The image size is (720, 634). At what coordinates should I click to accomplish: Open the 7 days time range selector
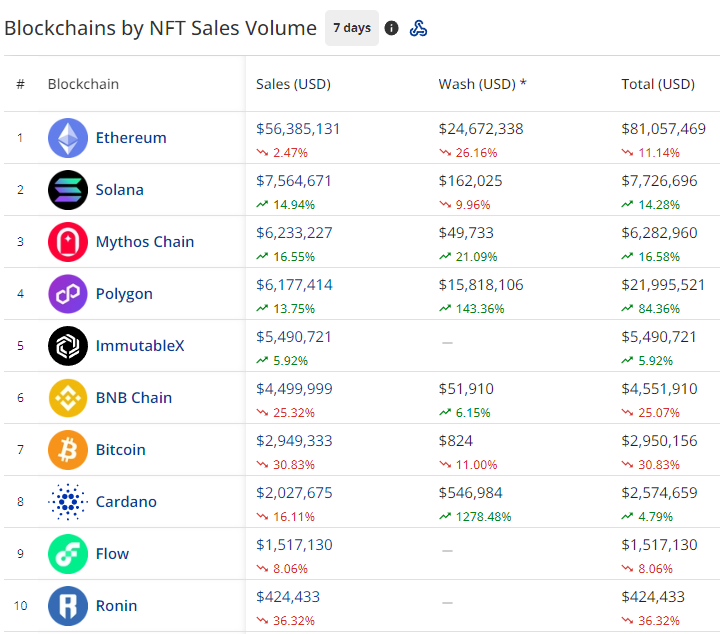(352, 28)
